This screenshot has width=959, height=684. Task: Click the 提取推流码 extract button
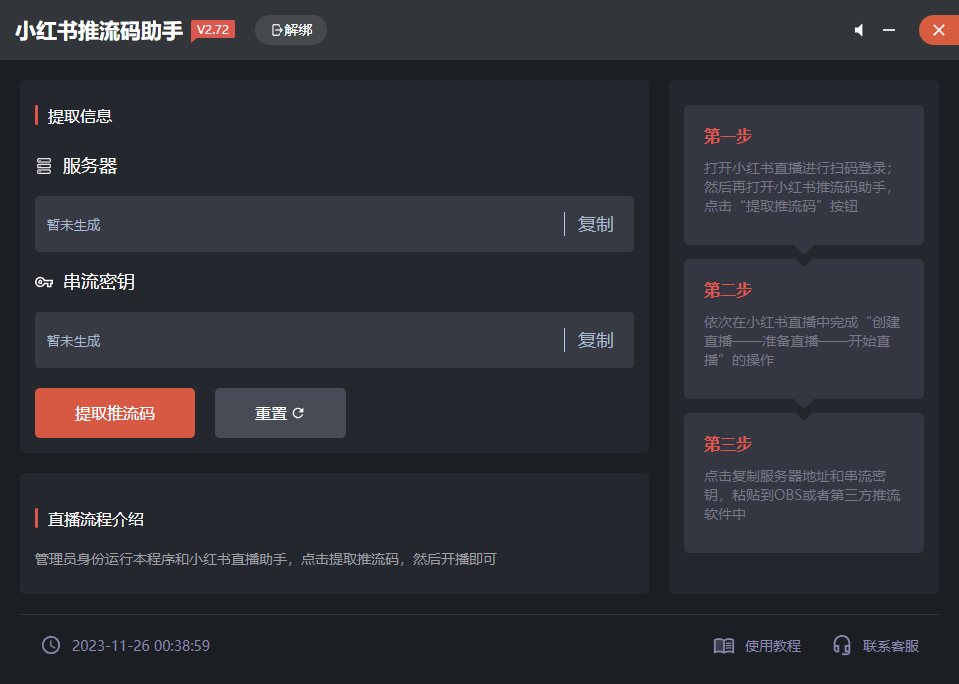(x=114, y=412)
